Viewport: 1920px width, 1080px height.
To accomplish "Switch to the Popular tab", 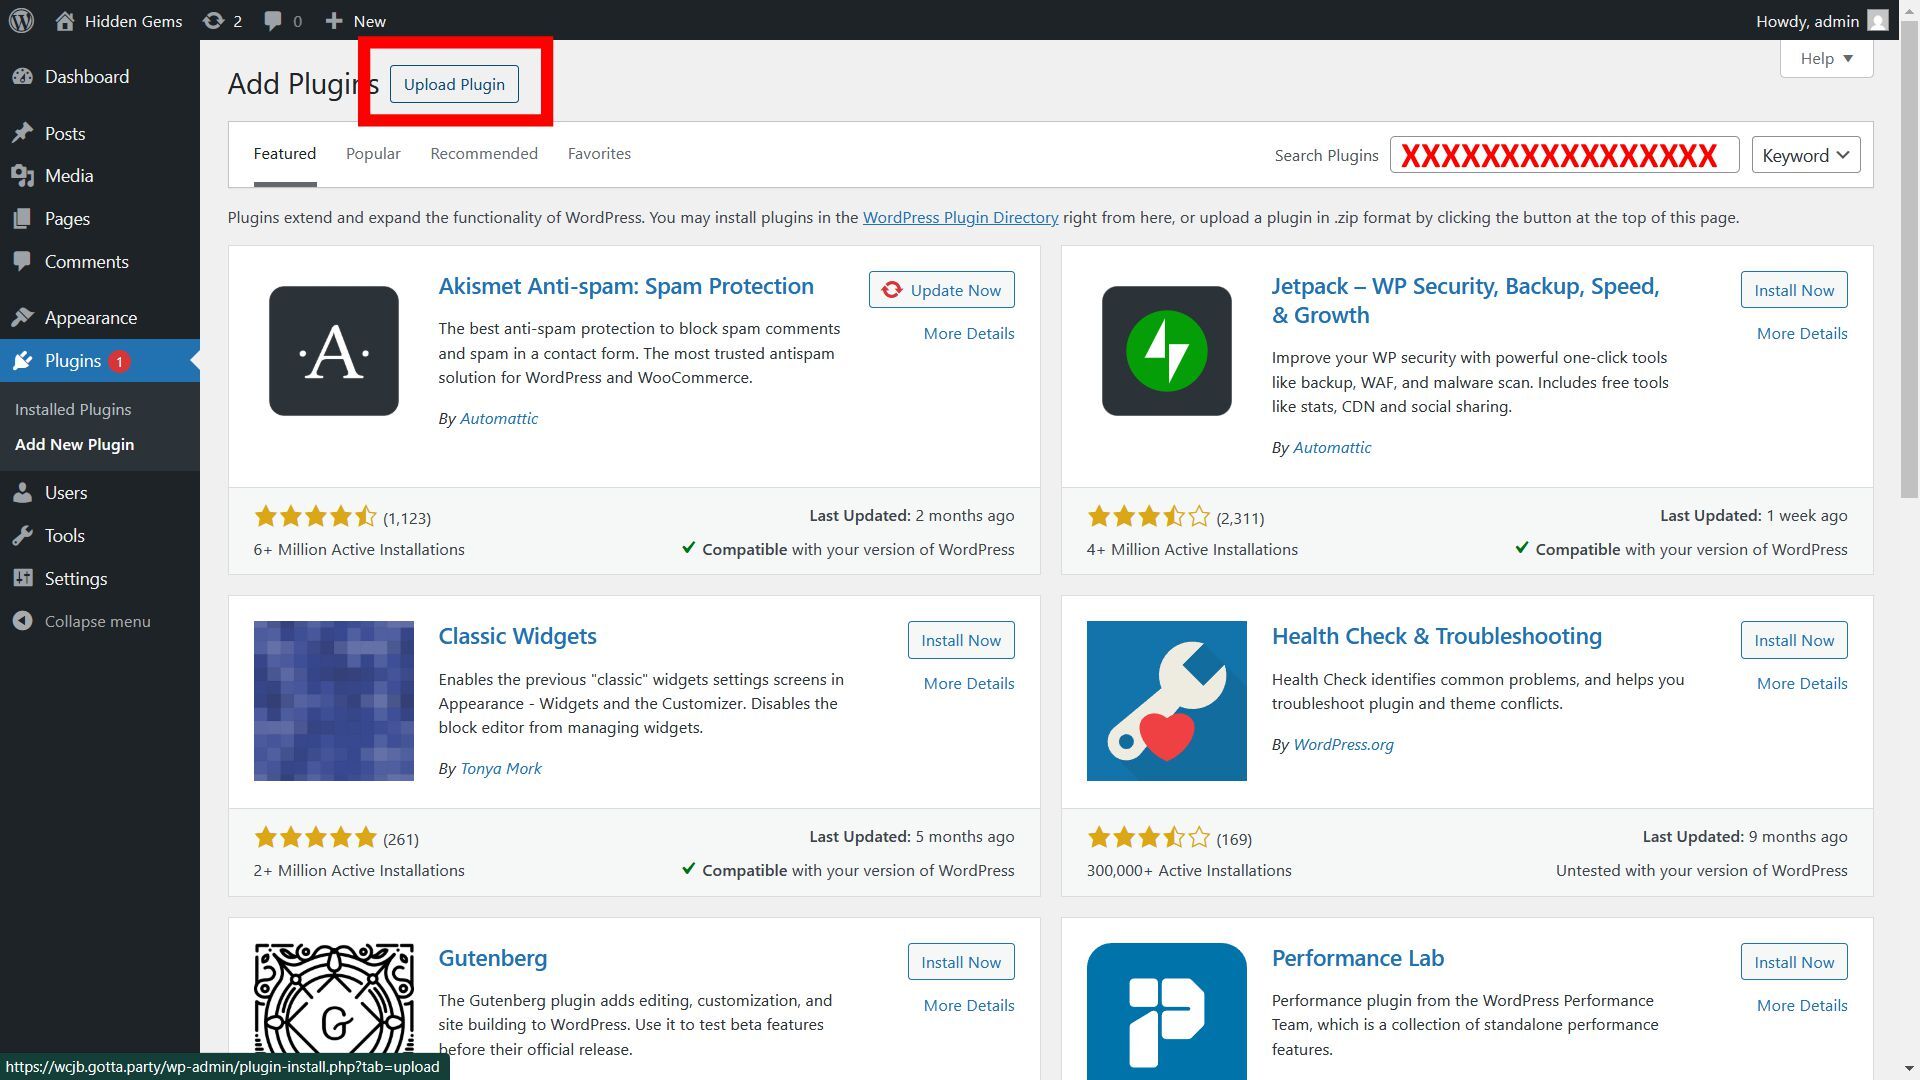I will coord(373,154).
